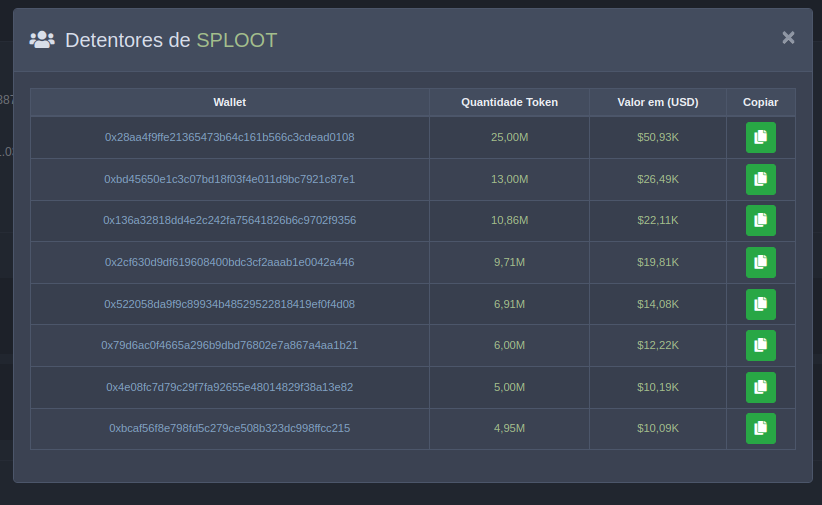Copy wallet address ending in a4aa1b21
Image resolution: width=822 pixels, height=505 pixels.
click(761, 345)
